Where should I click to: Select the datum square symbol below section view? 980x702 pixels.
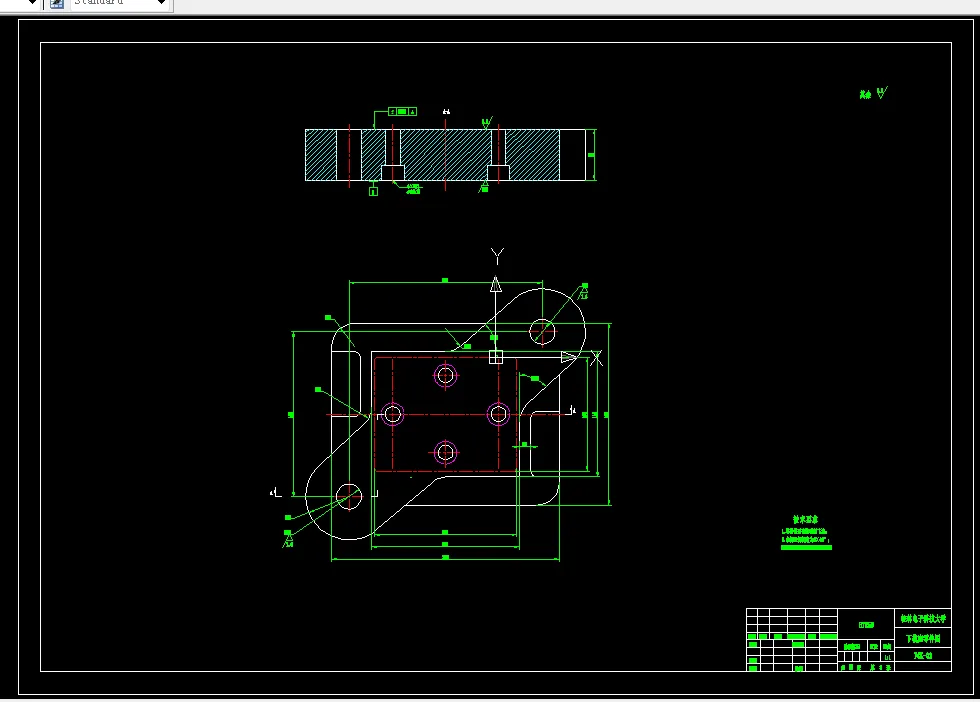click(373, 191)
